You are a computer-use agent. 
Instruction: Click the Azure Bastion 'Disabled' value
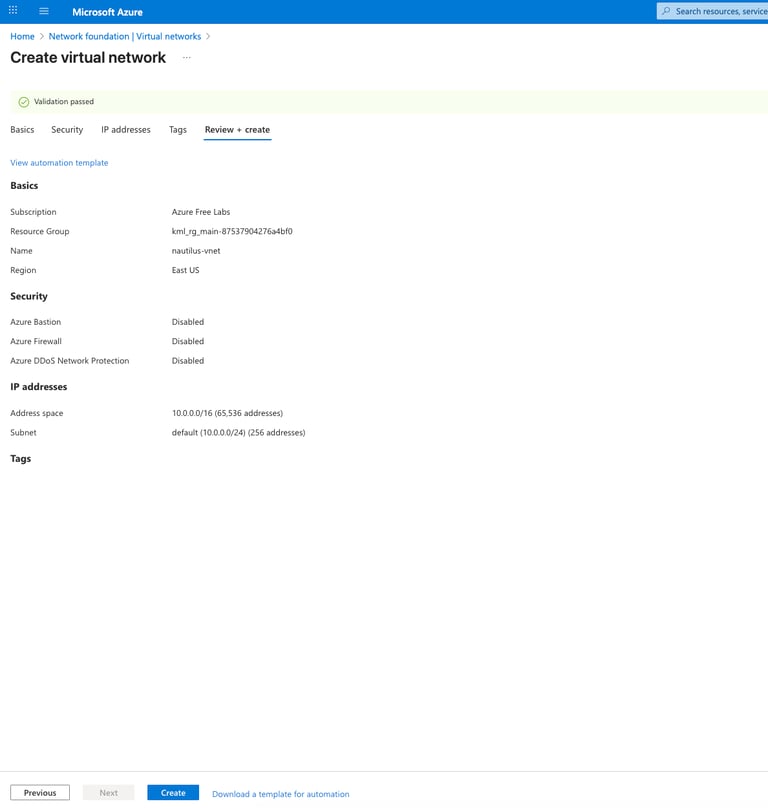[x=188, y=322]
